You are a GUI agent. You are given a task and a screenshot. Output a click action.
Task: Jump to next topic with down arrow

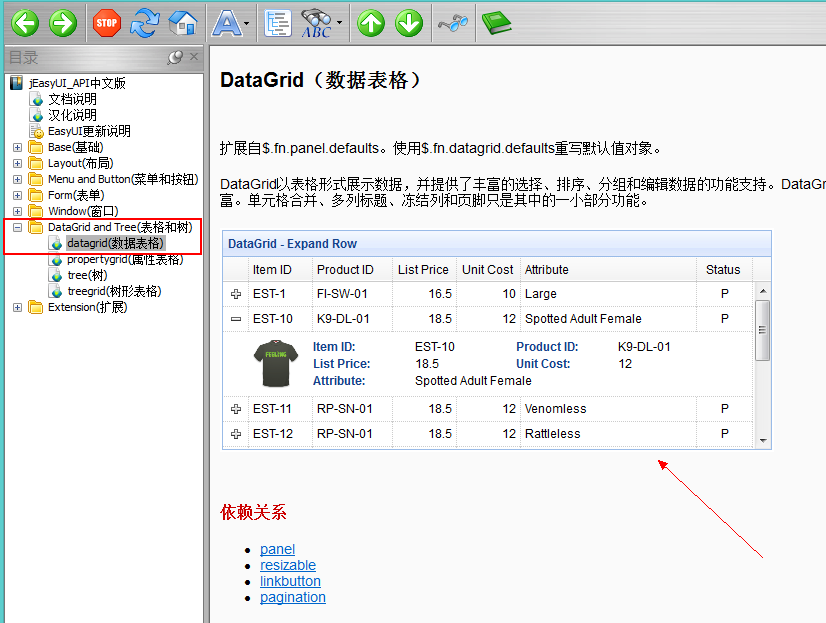point(409,23)
